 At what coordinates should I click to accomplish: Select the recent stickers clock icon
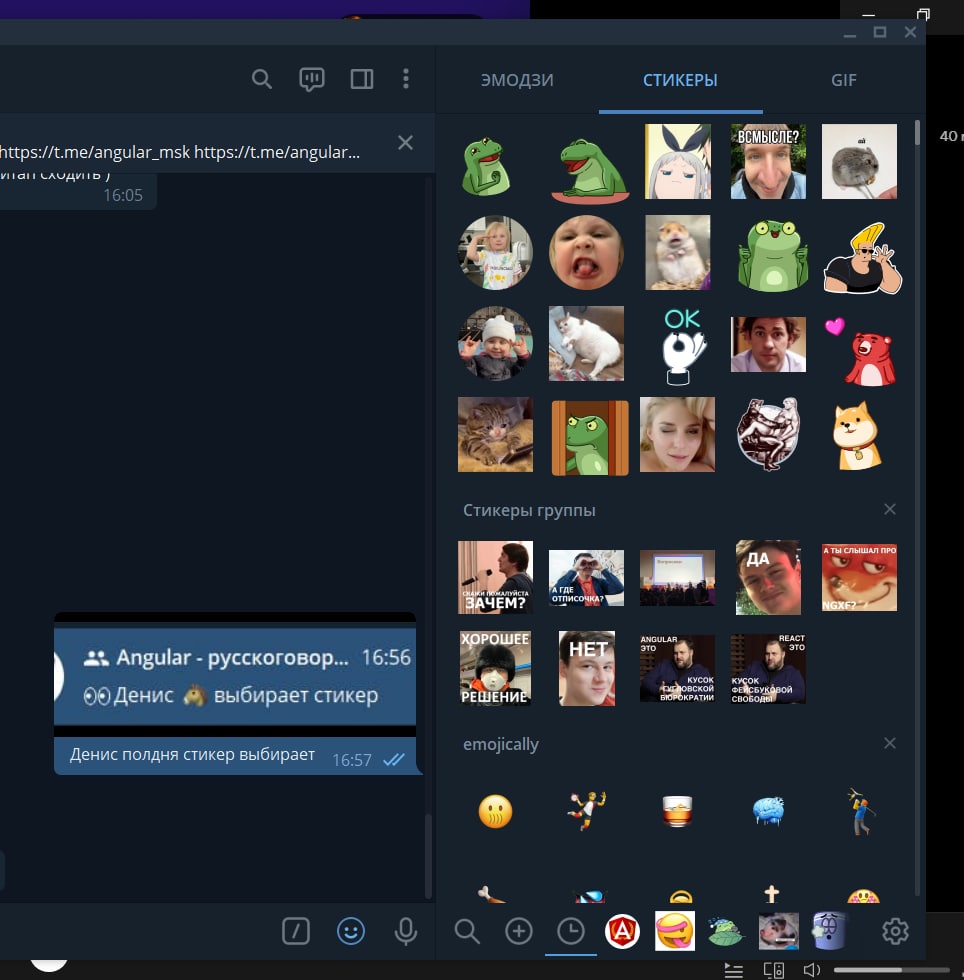click(571, 931)
